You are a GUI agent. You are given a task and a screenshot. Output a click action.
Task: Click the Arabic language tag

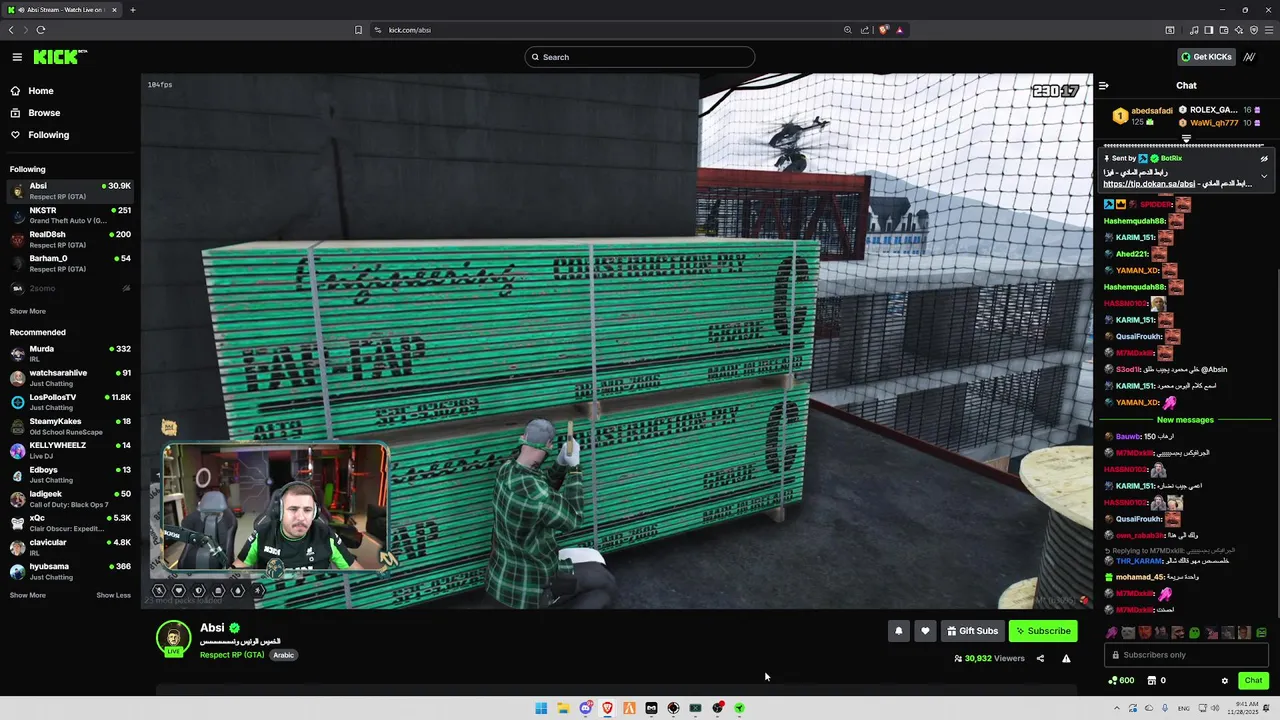tap(284, 655)
